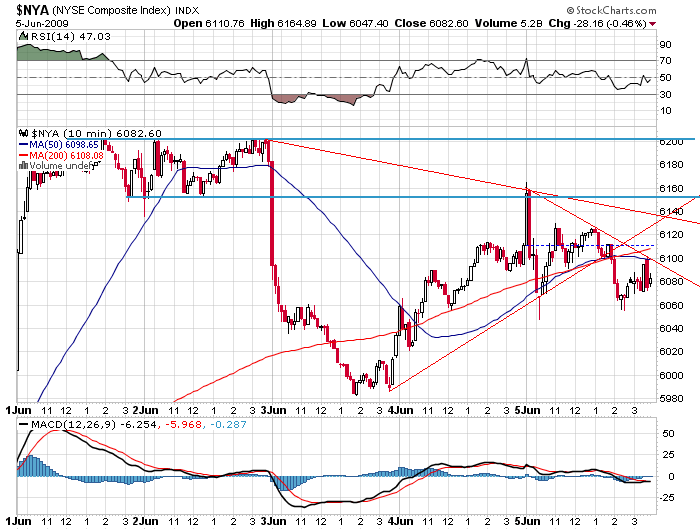Click the 6020 price axis label
This screenshot has width=700, height=530.
point(671,351)
